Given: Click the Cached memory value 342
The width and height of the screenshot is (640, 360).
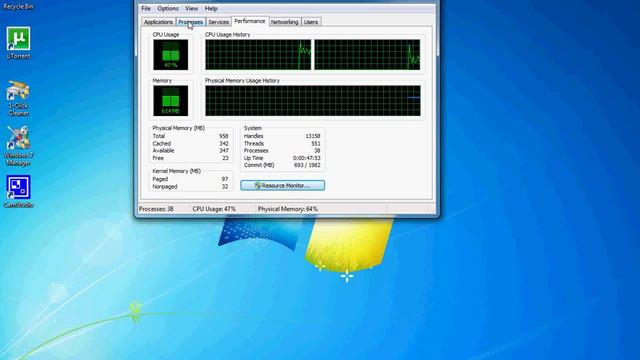Looking at the screenshot, I should point(224,143).
